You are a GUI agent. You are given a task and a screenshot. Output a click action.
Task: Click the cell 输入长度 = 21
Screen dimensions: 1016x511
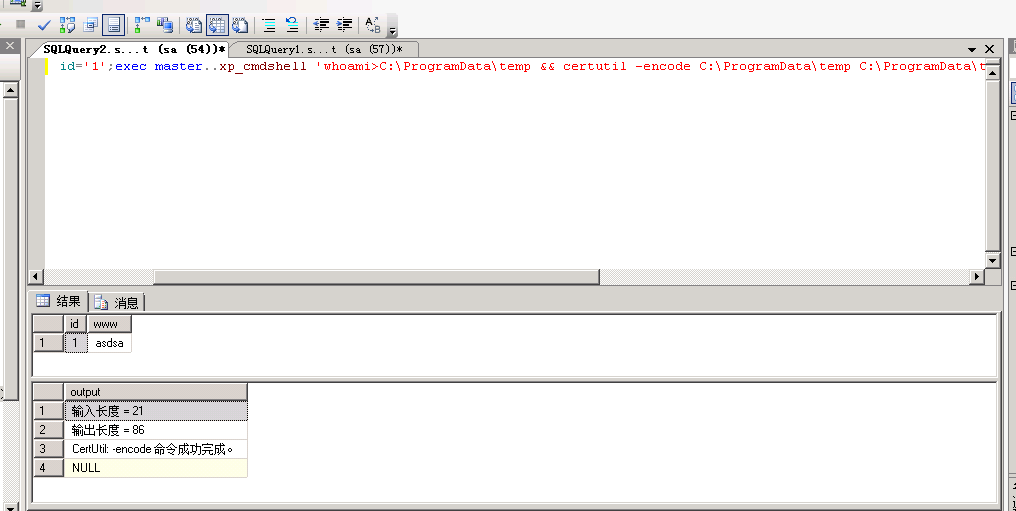[156, 411]
